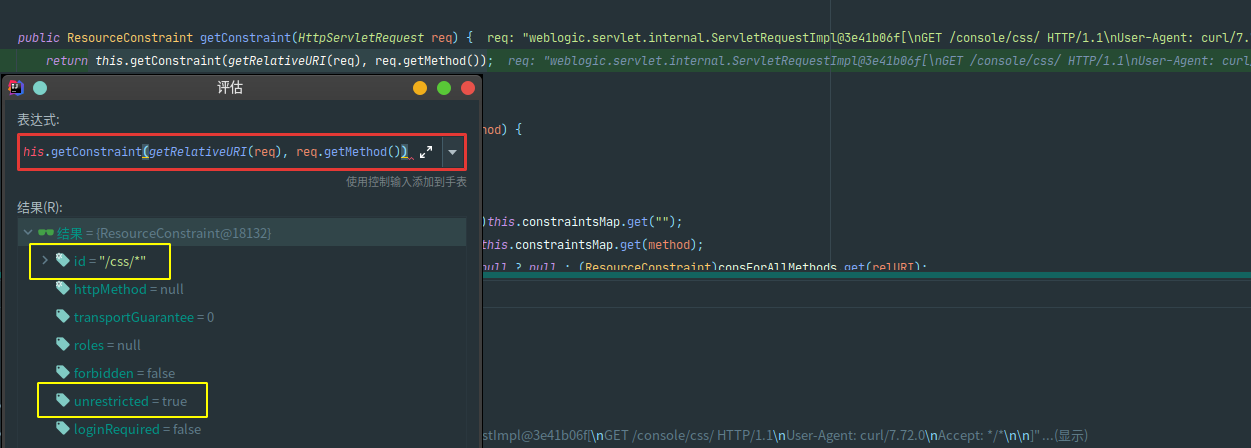Click the tag icon beside roles
The image size is (1251, 448).
pyautogui.click(x=63, y=345)
